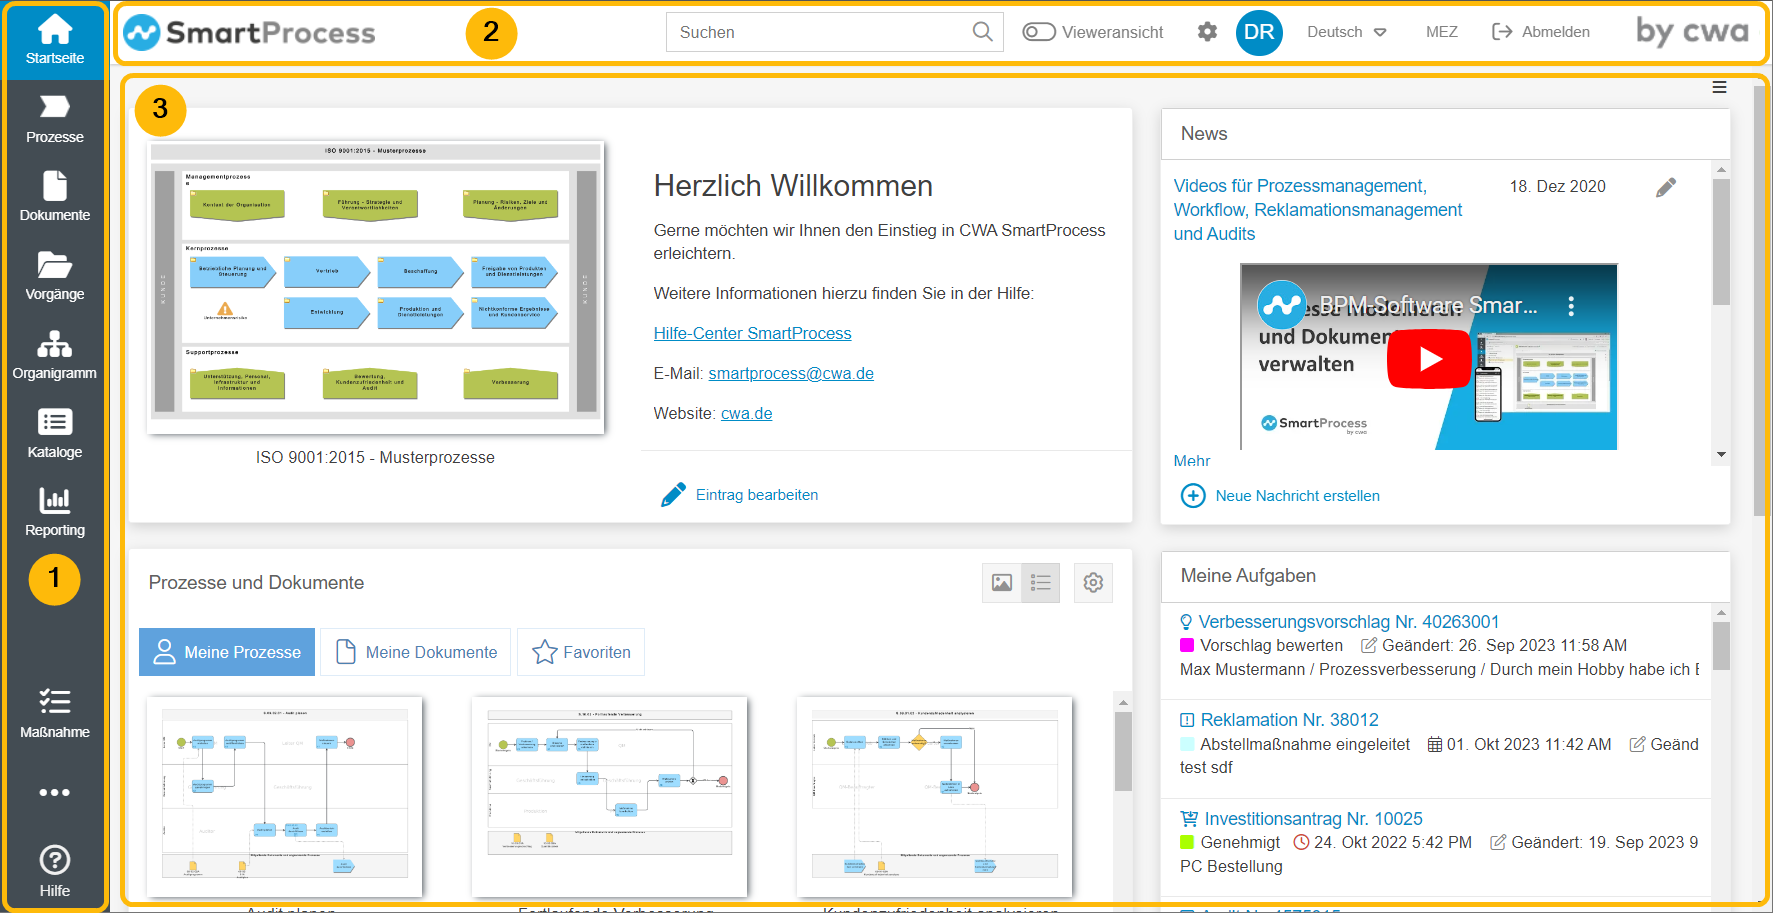This screenshot has width=1773, height=913.
Task: Open the Dokumente section
Action: point(54,197)
